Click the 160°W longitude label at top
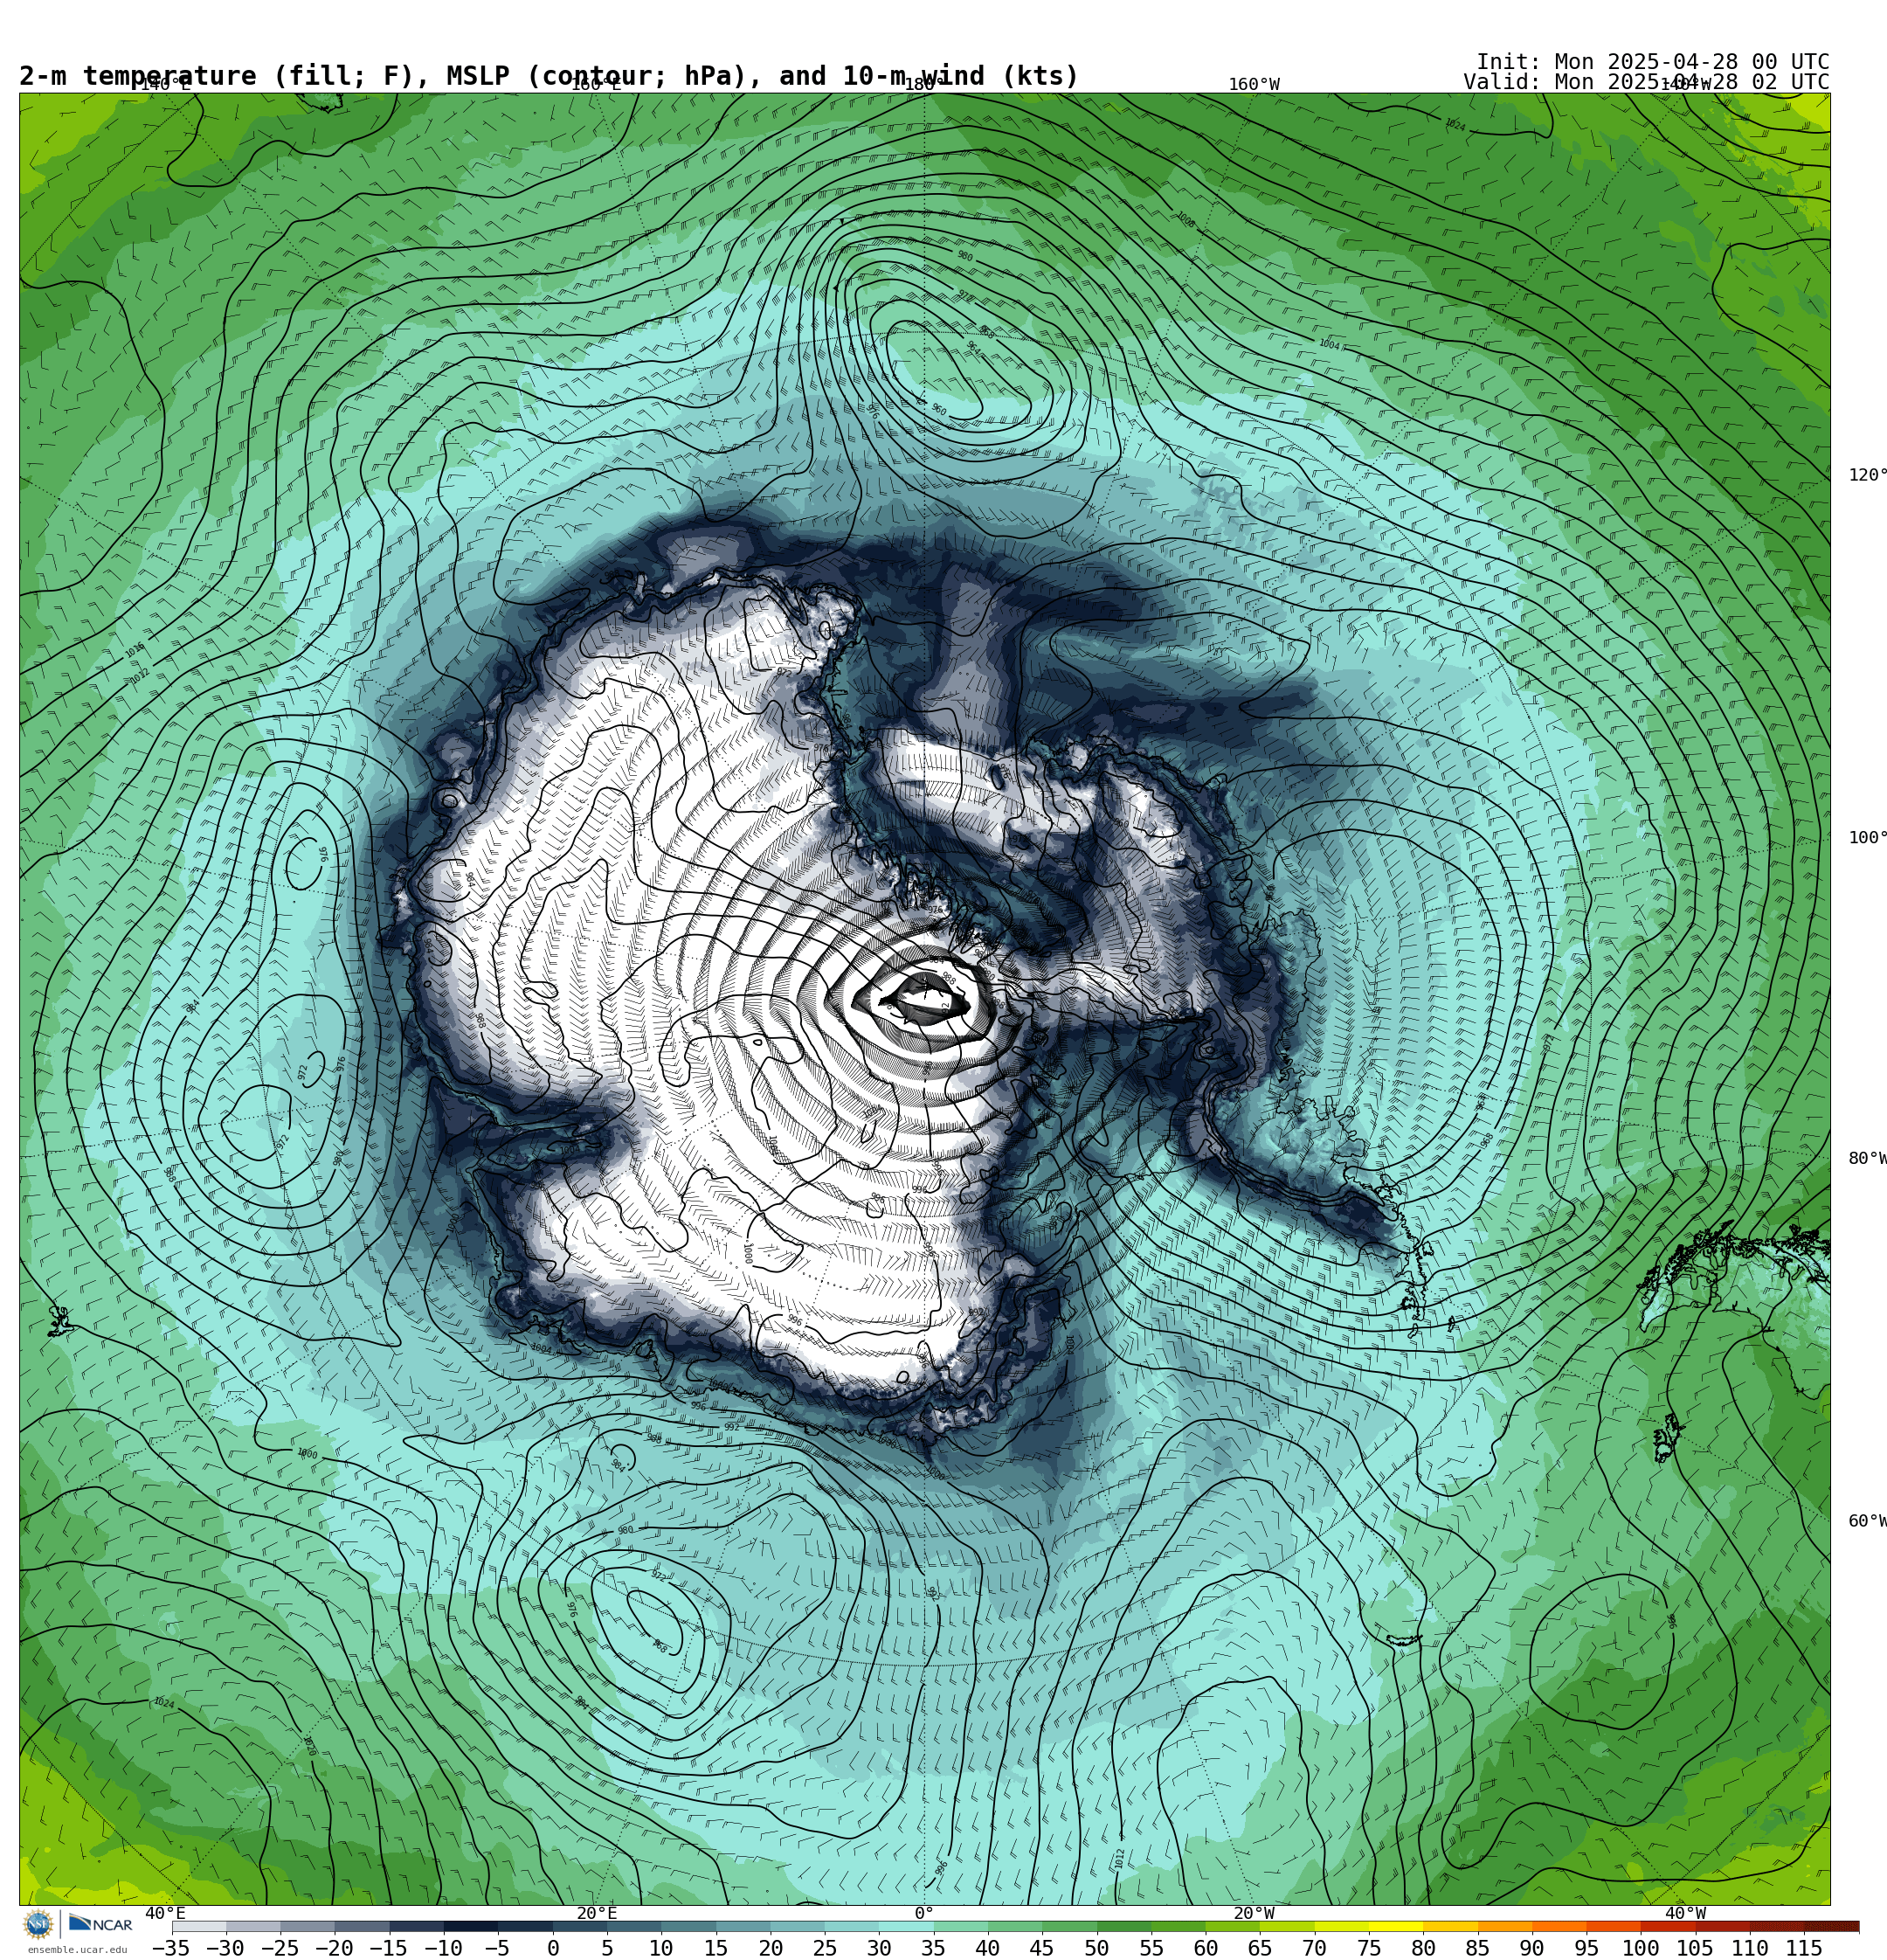Image resolution: width=1887 pixels, height=1960 pixels. pos(1254,84)
